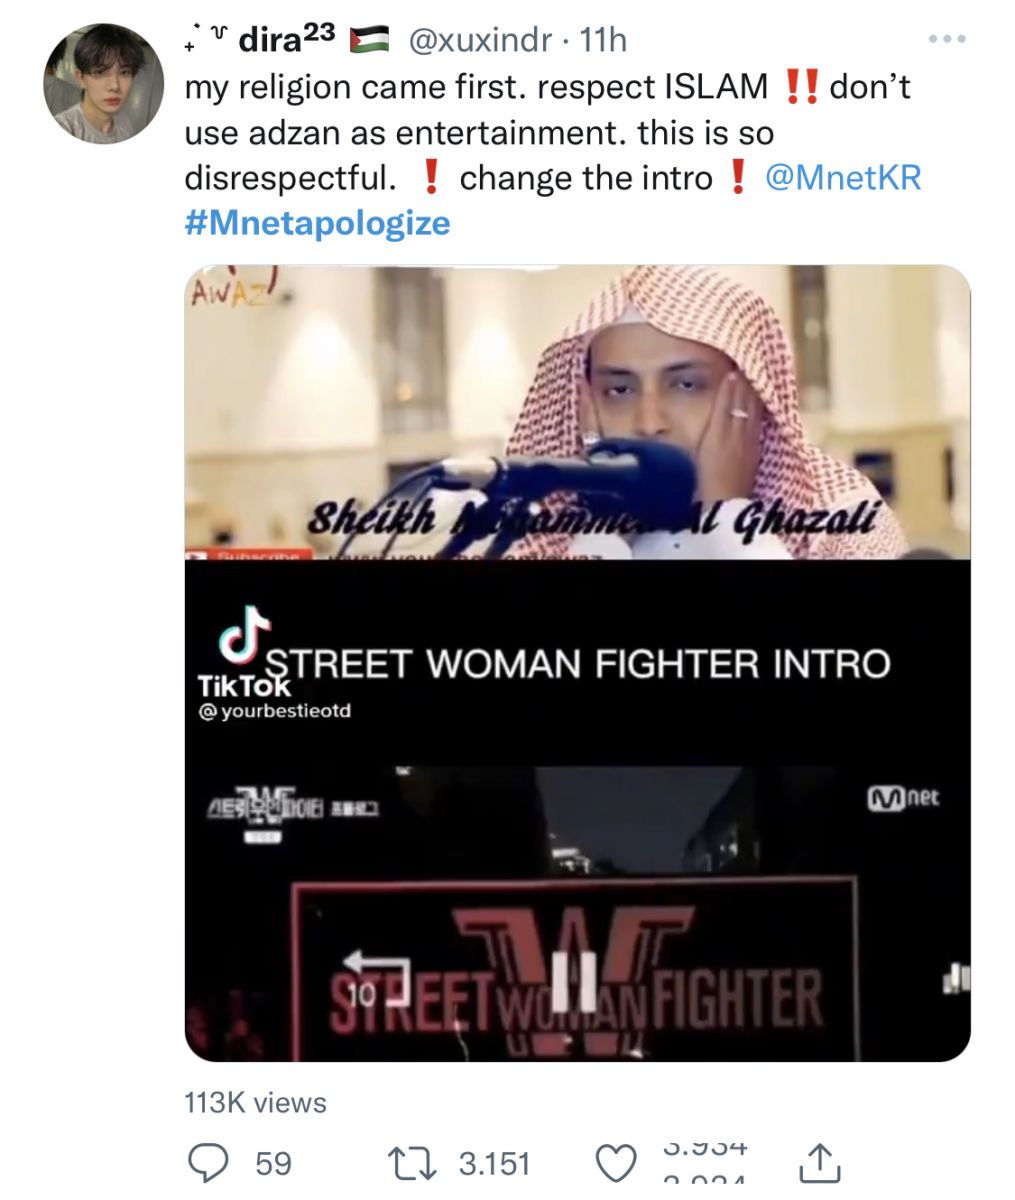Click the 113K views label

(256, 1102)
